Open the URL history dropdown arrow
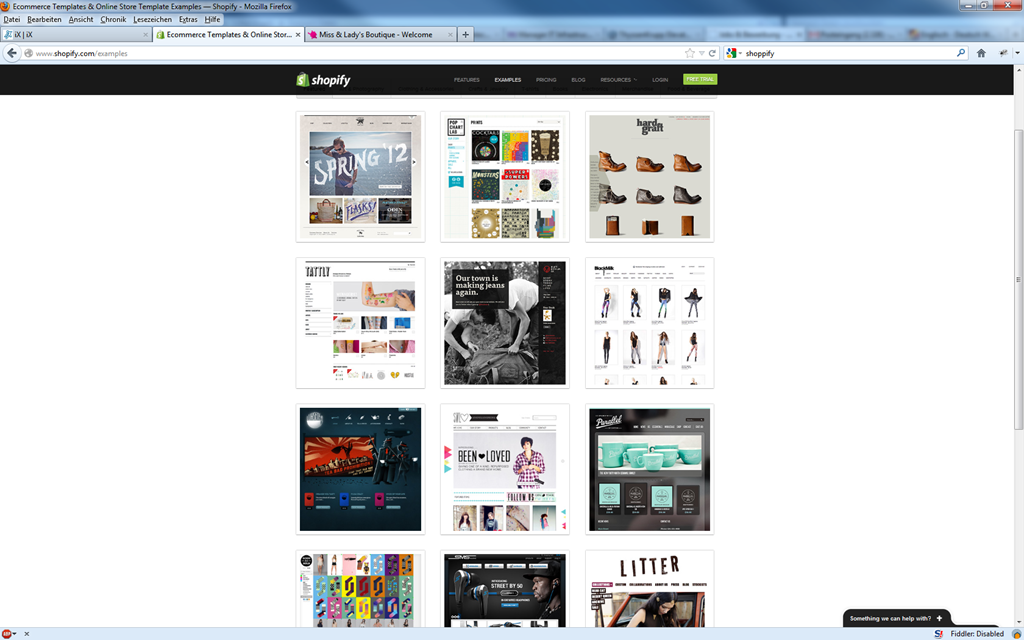Viewport: 1024px width, 640px height. pos(702,54)
